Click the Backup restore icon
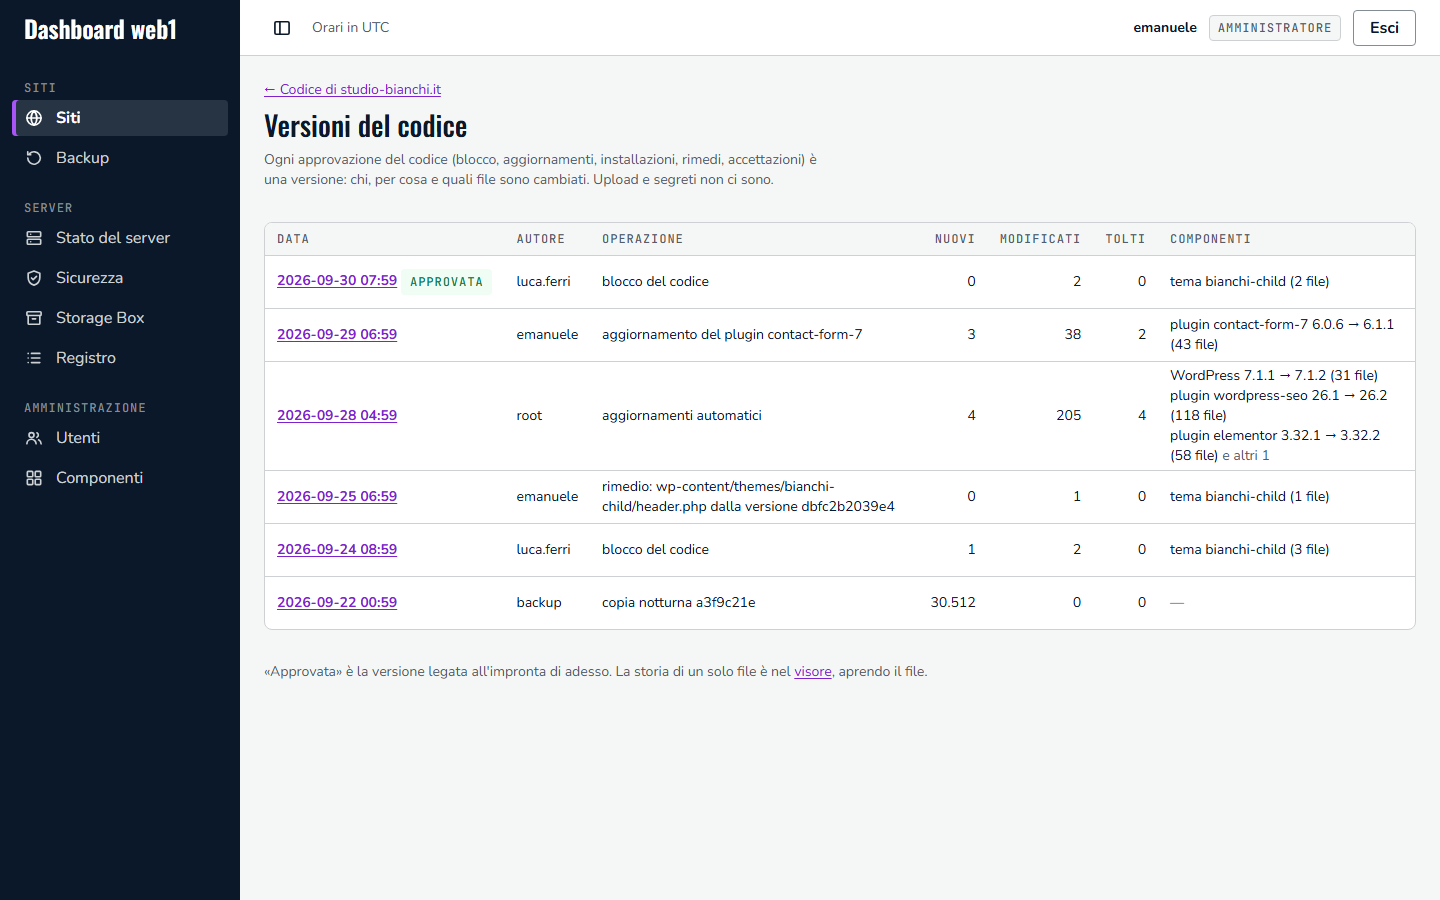1440x900 pixels. [34, 158]
